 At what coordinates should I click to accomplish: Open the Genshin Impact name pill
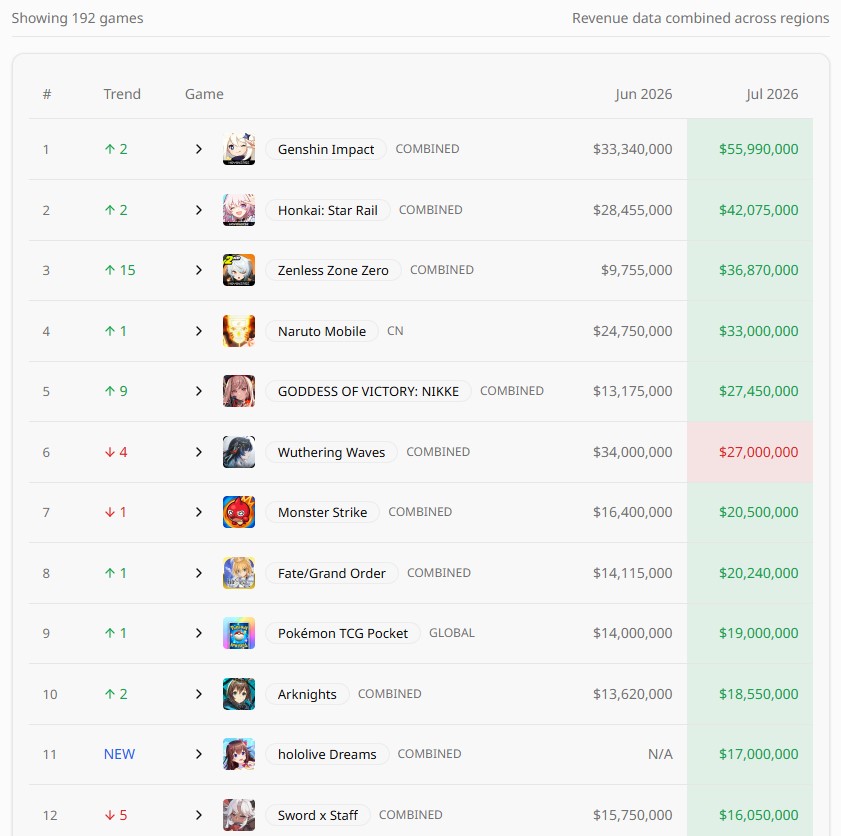[326, 149]
